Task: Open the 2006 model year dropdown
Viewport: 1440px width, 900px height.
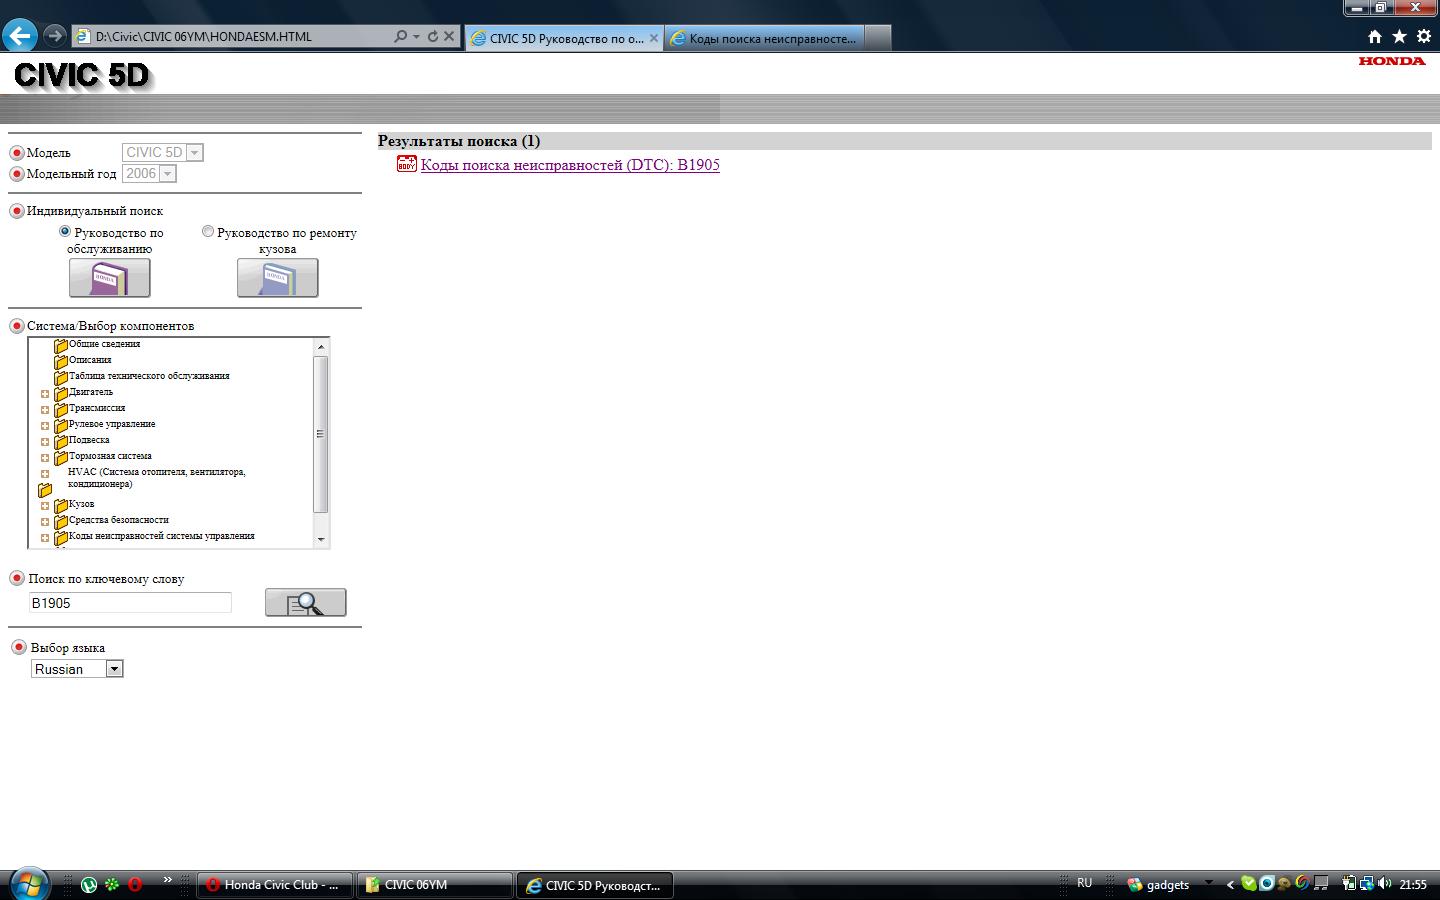Action: 149,174
